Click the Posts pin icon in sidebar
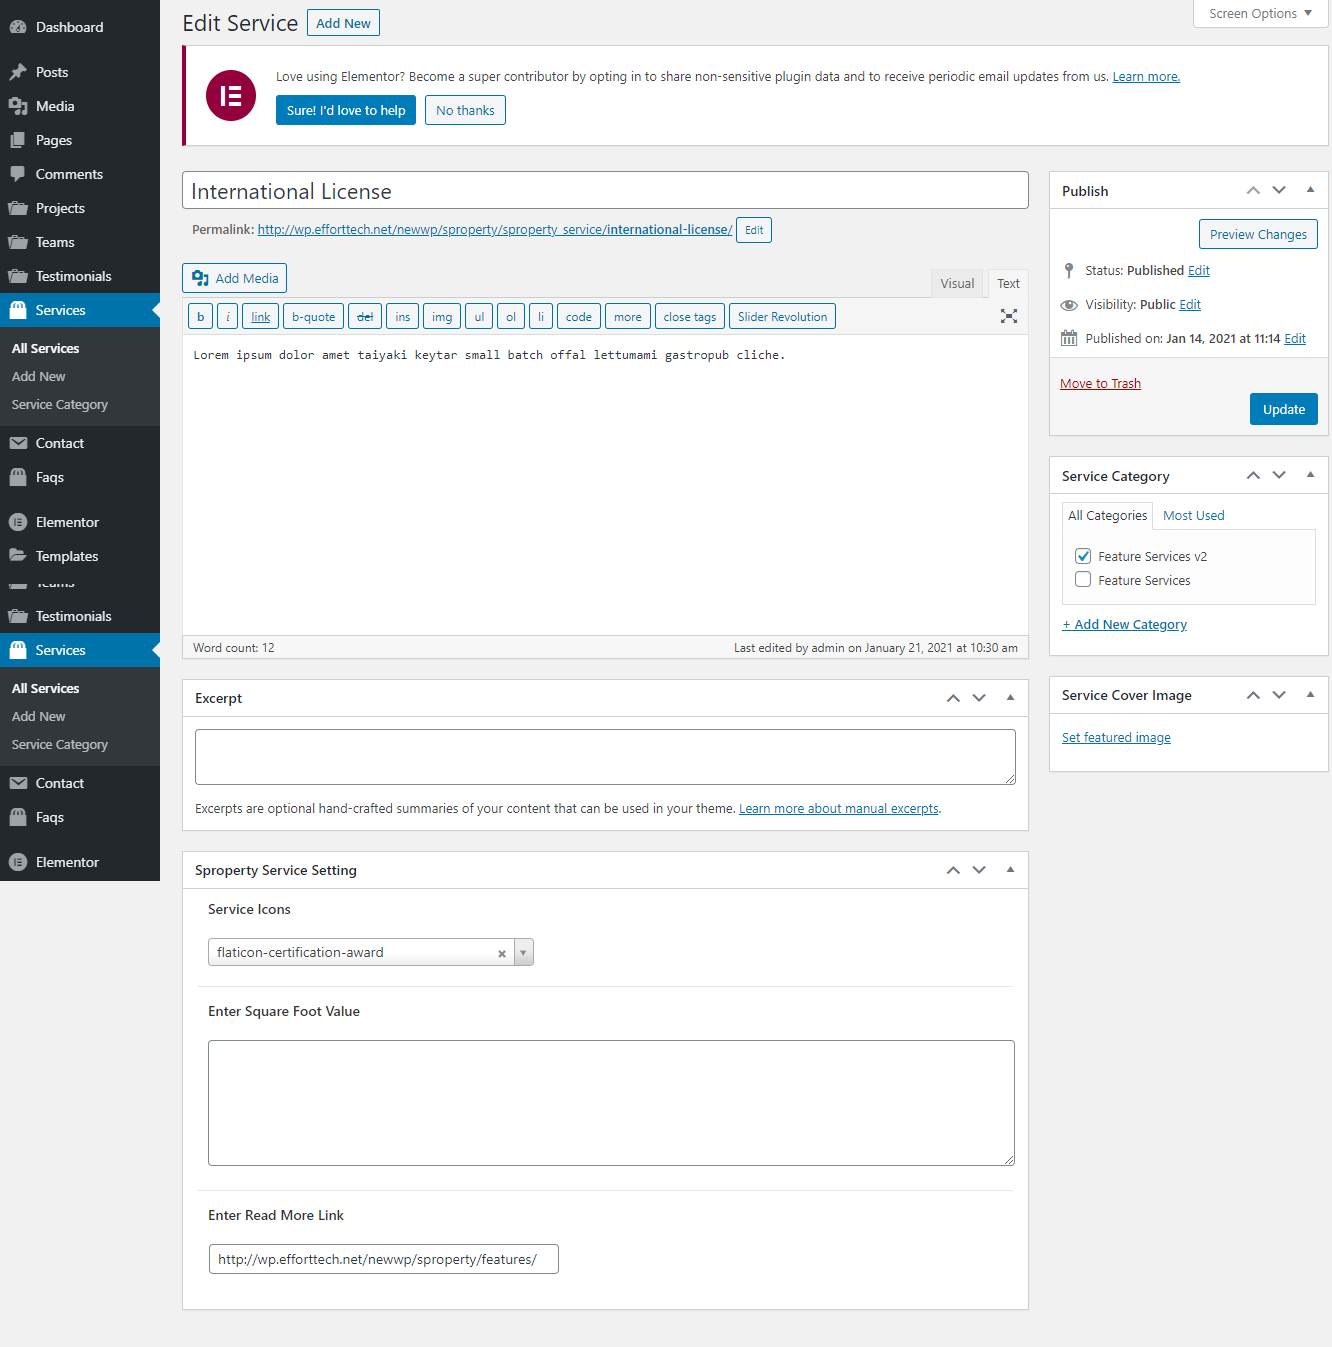 coord(18,72)
